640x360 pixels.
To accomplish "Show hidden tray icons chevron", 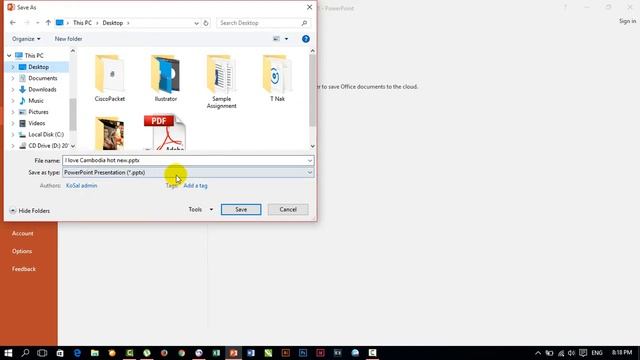I will [x=538, y=353].
